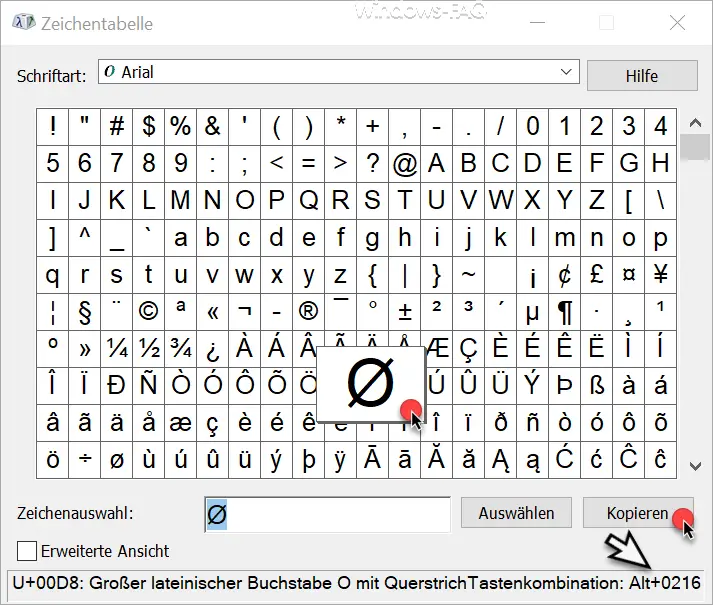Viewport: 713px width, 605px height.
Task: Click the Hilfe button
Action: pos(642,76)
